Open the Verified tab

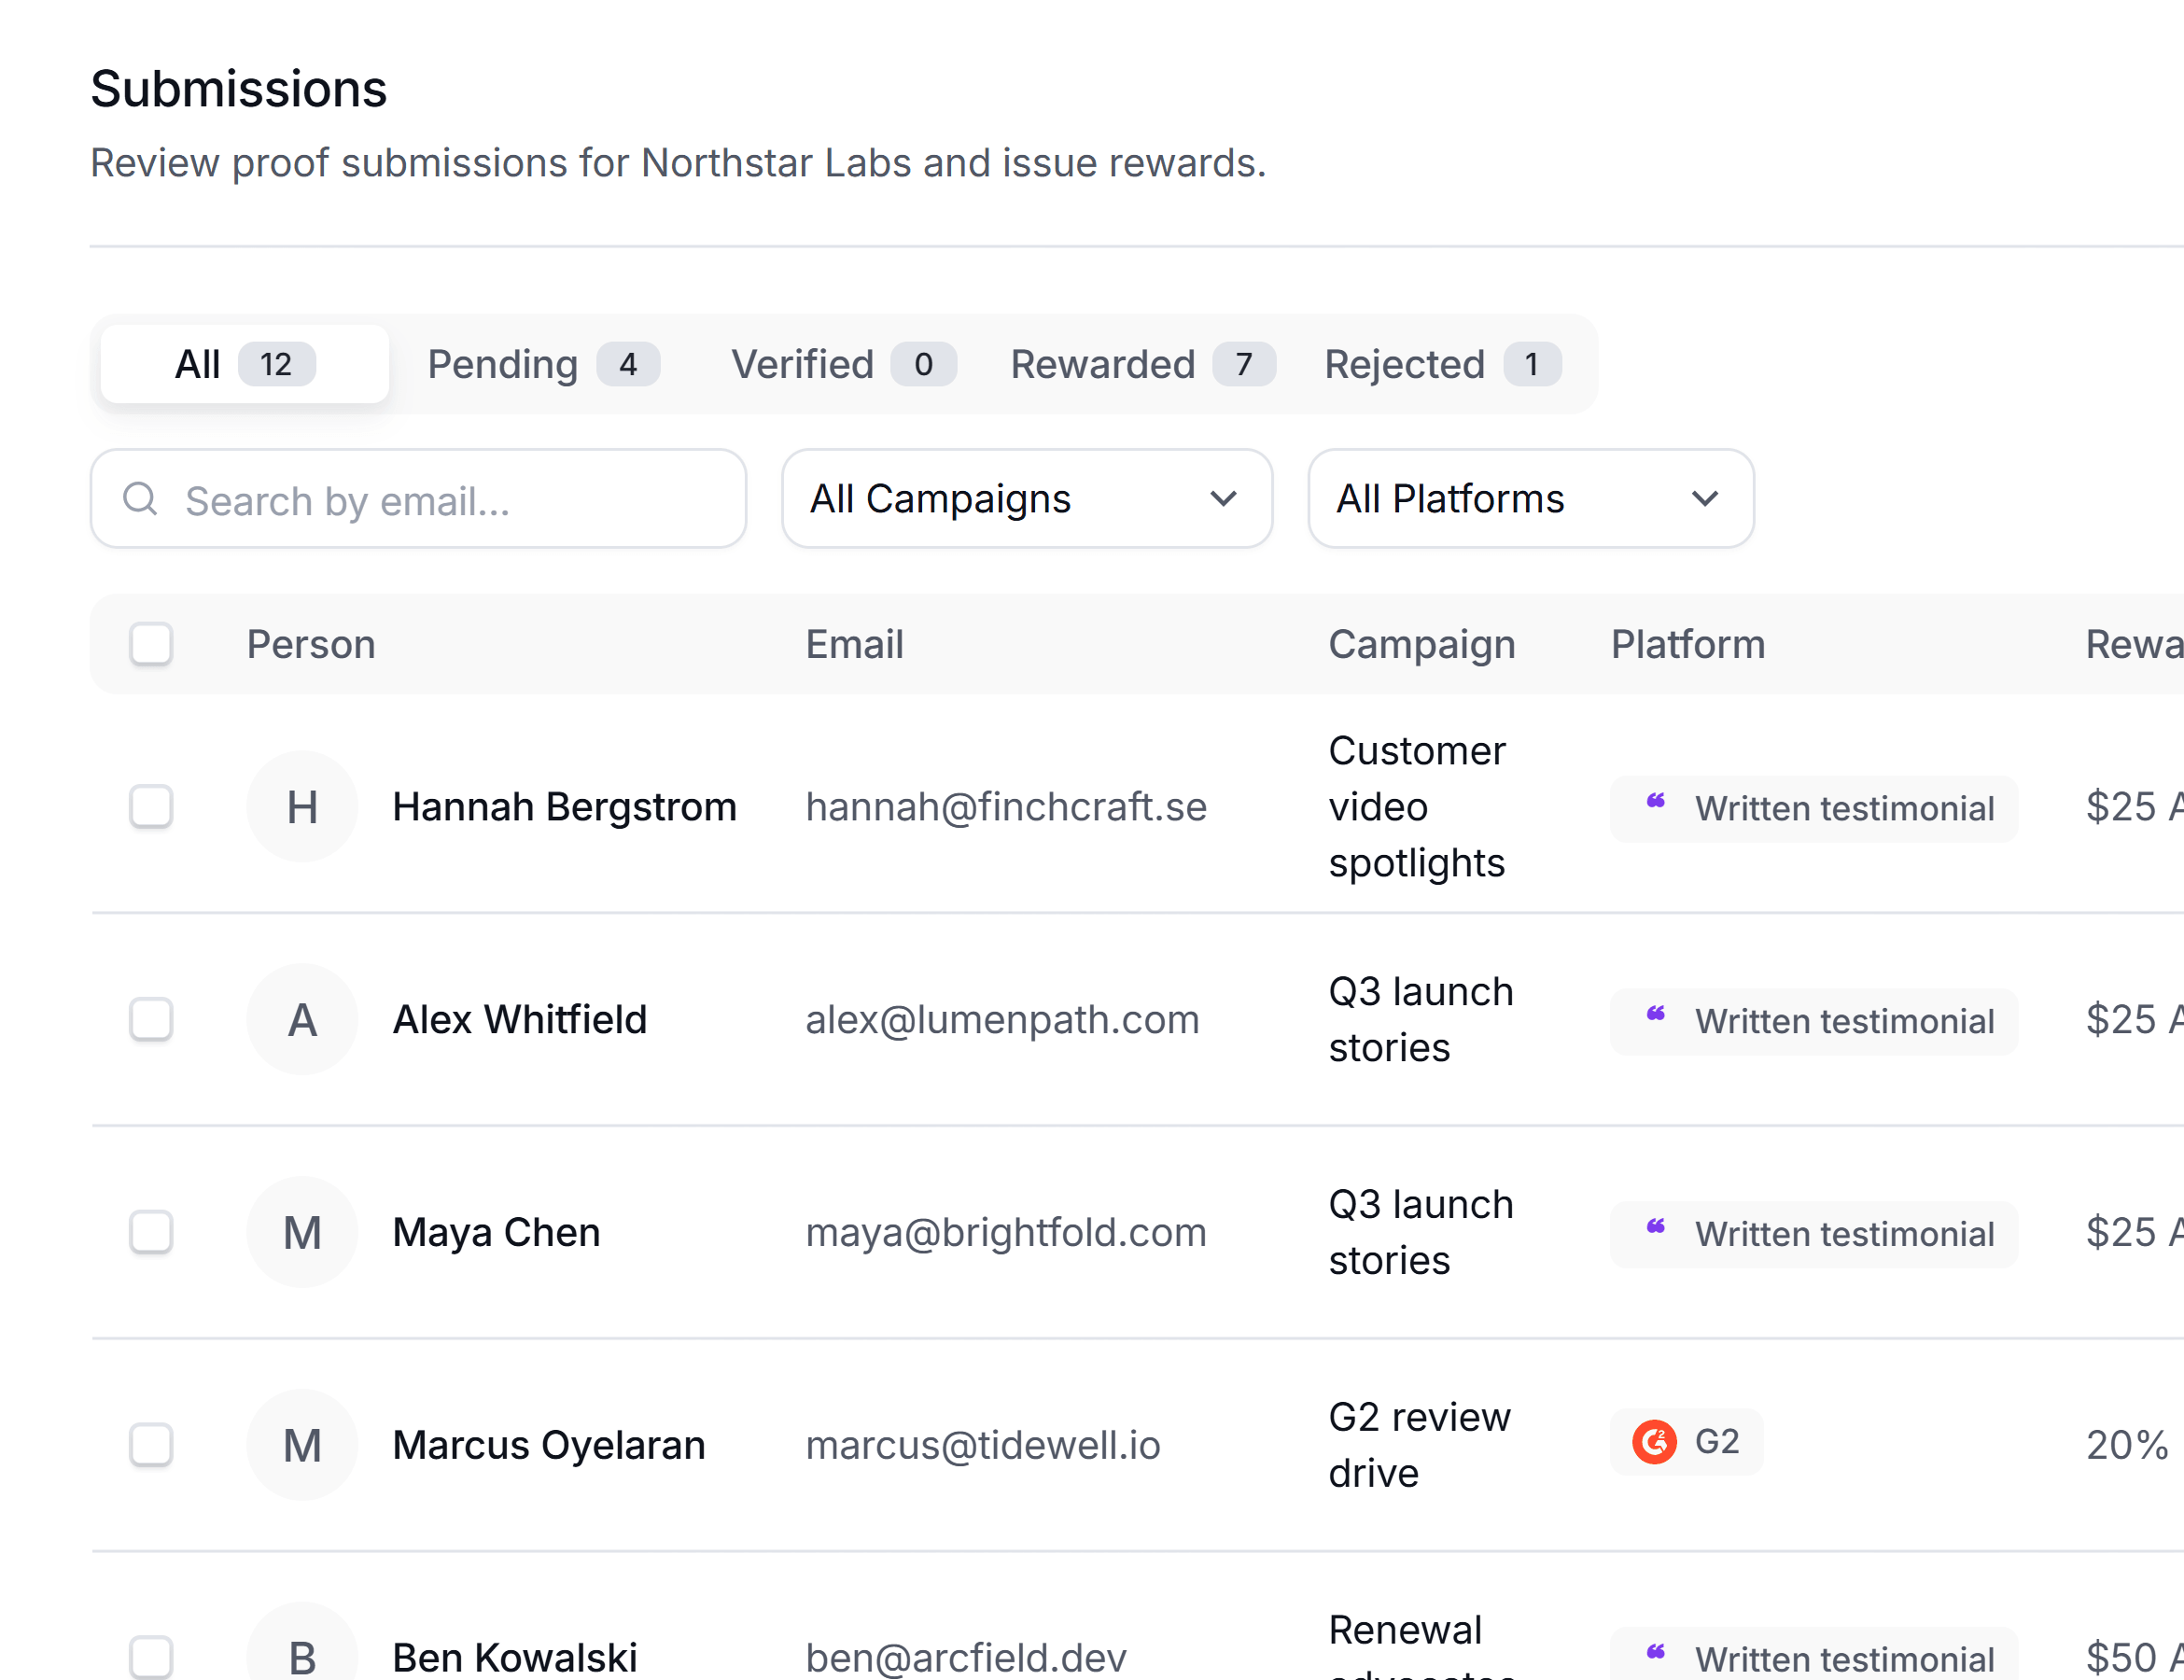tap(843, 364)
